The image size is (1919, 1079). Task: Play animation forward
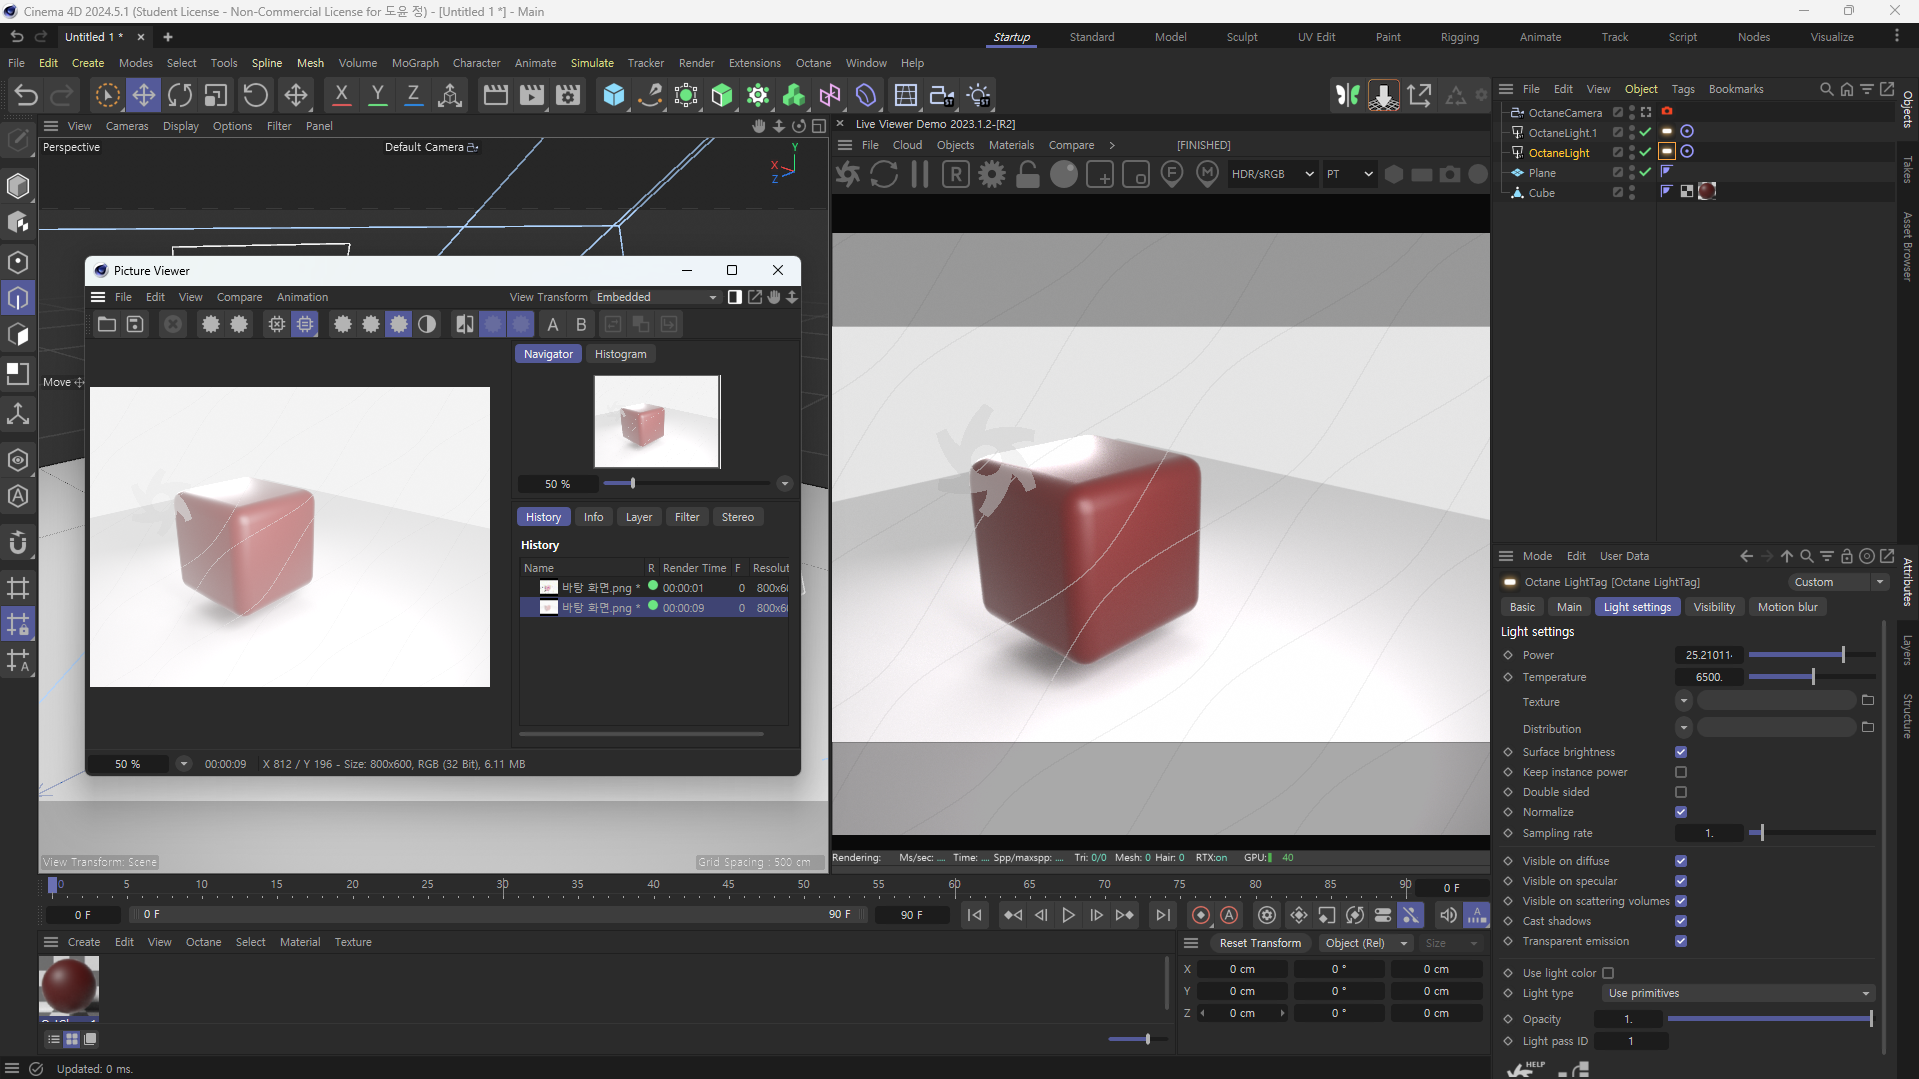1068,915
